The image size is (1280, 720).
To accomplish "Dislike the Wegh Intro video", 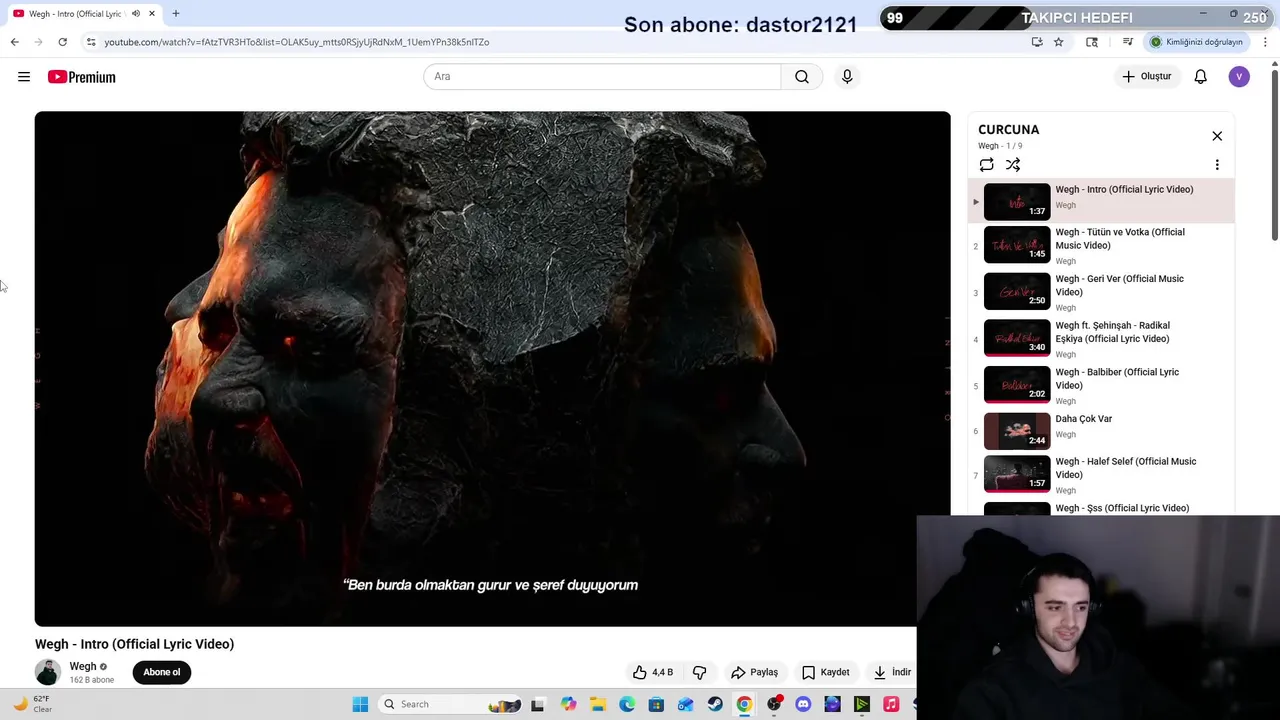I will [699, 672].
